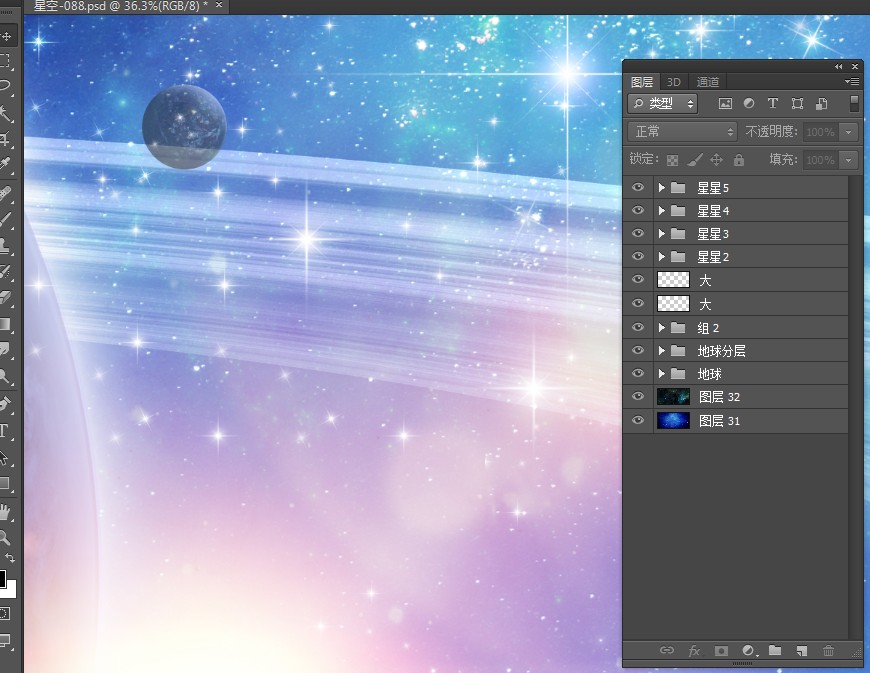Select the Gradient tool
Image resolution: width=870 pixels, height=673 pixels.
tap(6, 324)
